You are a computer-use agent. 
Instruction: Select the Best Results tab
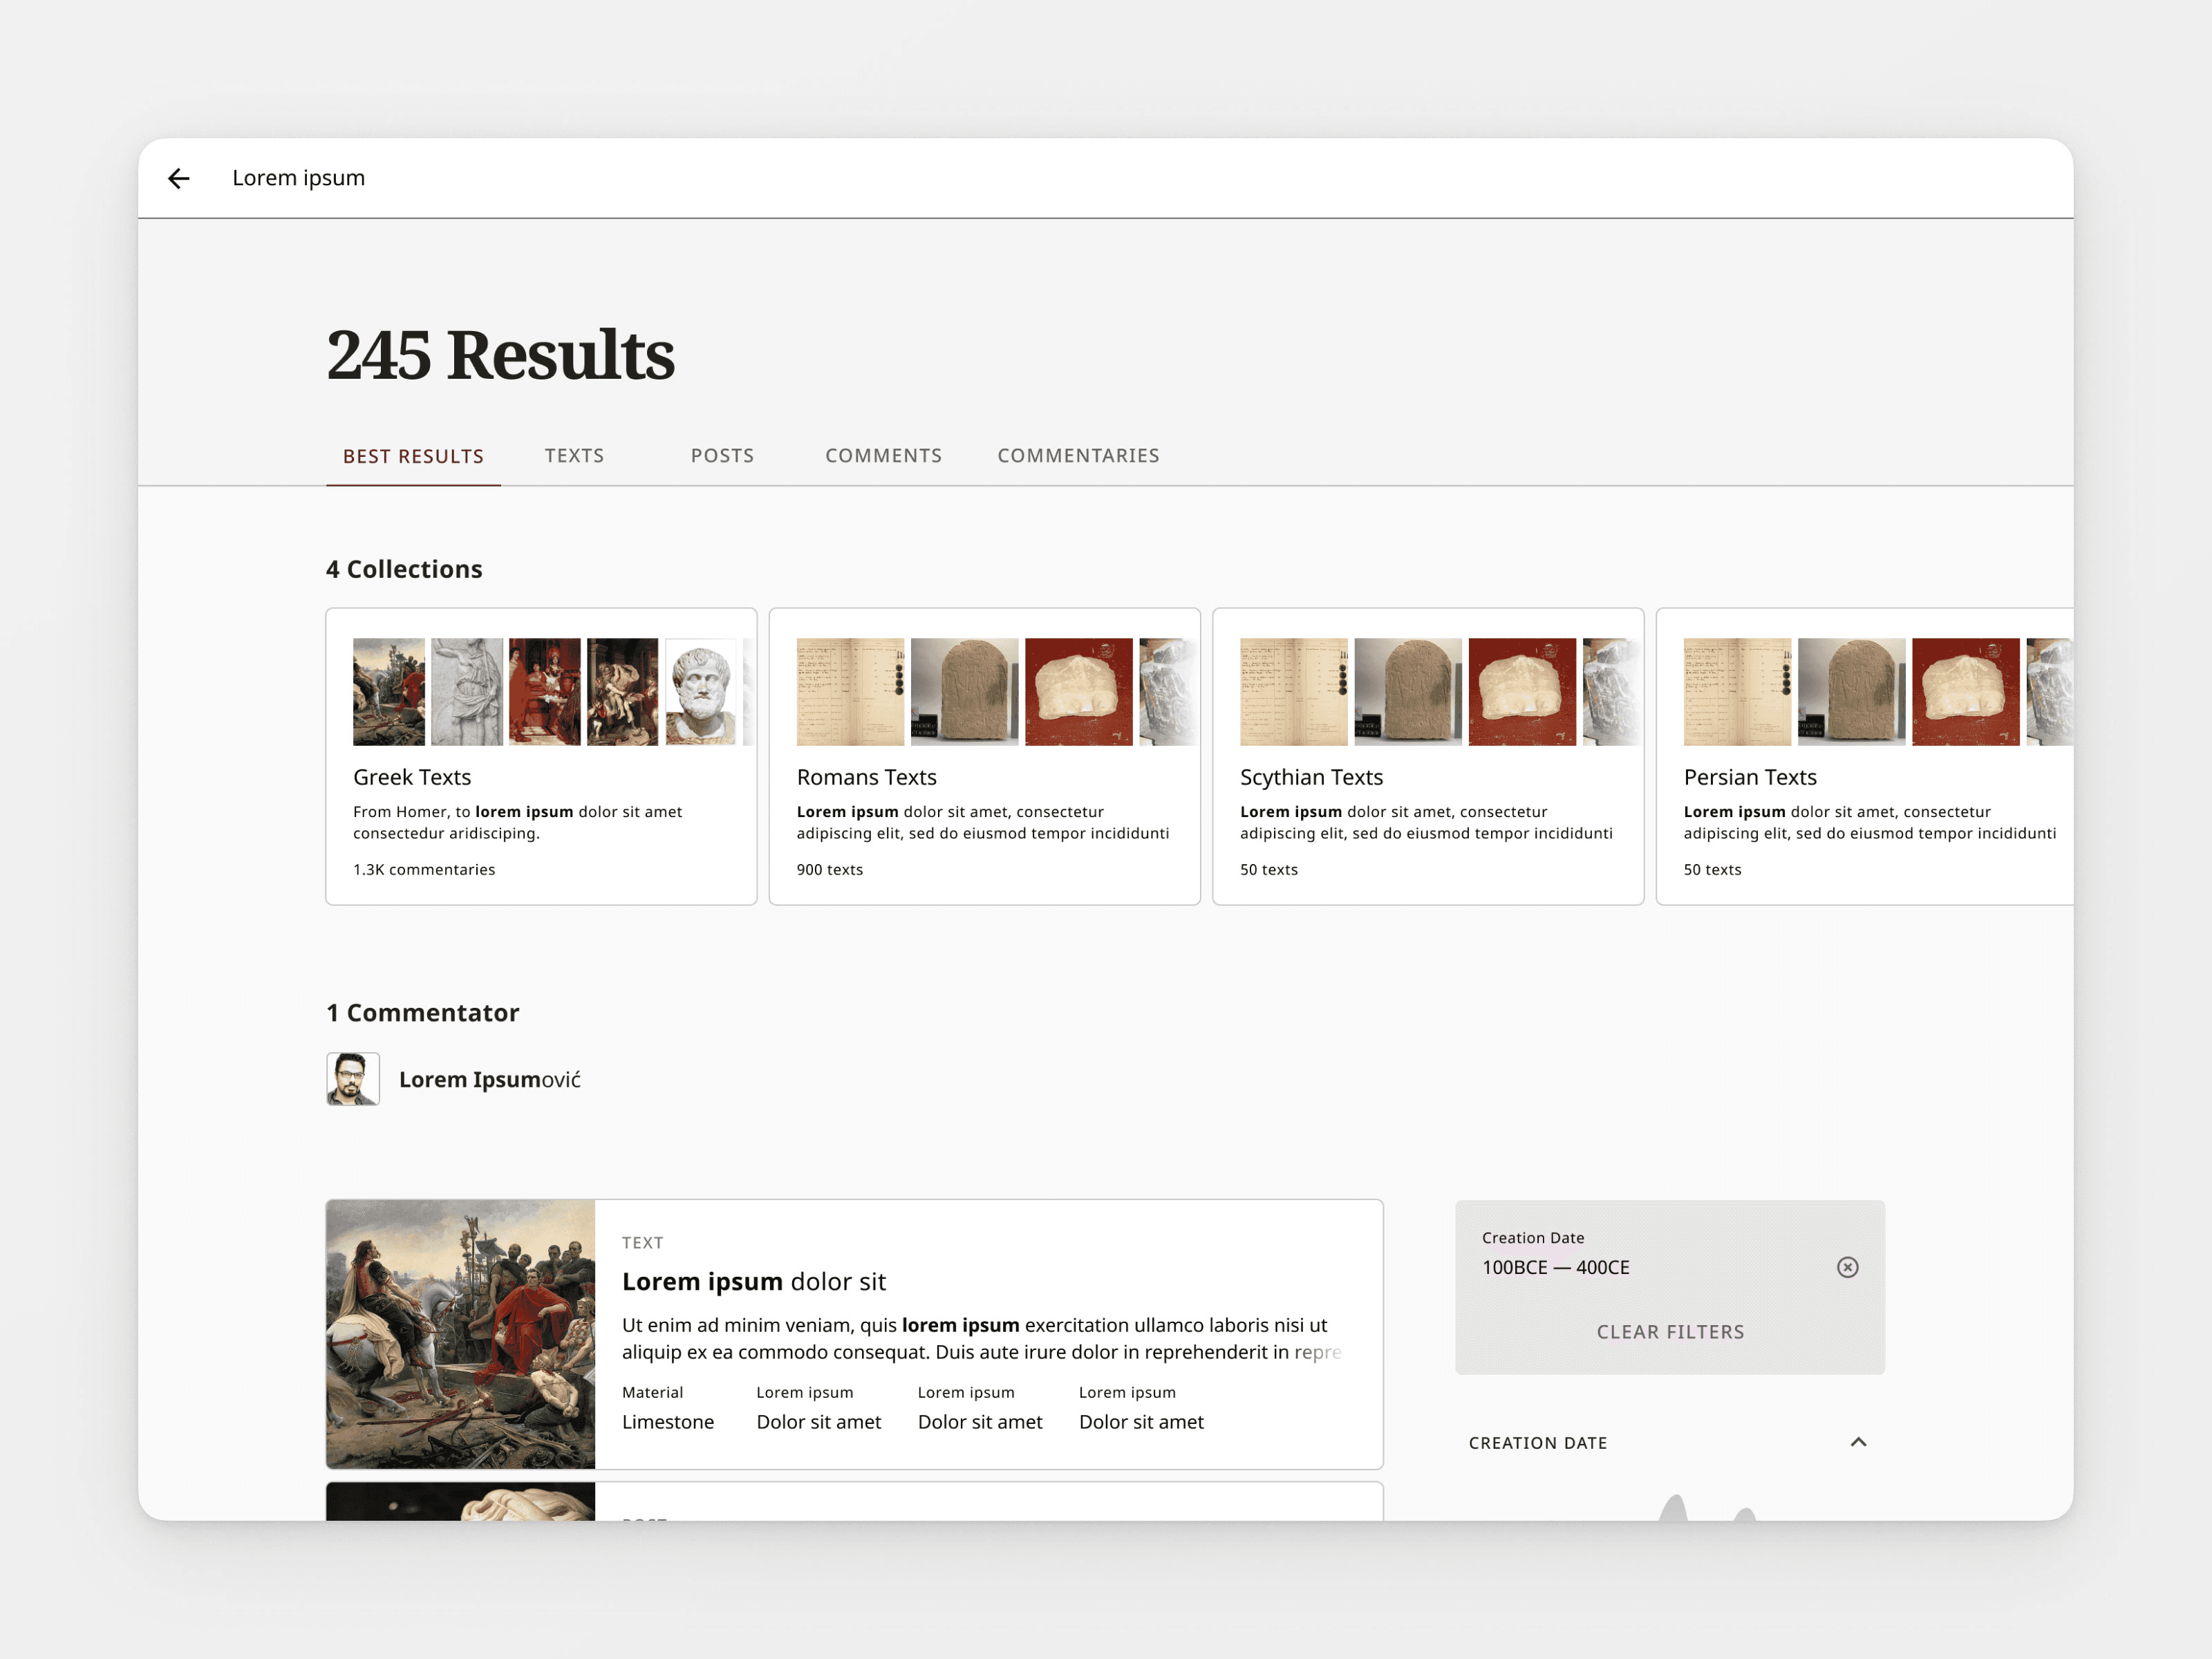[x=413, y=456]
